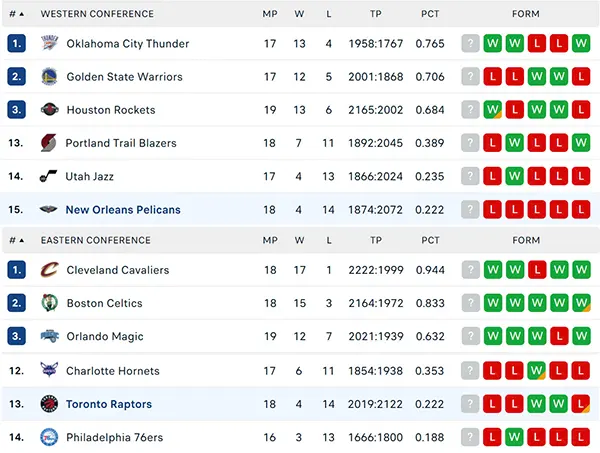Click the Cleveland Cavaliers logo
Viewport: 600px width, 453px height.
(x=49, y=270)
